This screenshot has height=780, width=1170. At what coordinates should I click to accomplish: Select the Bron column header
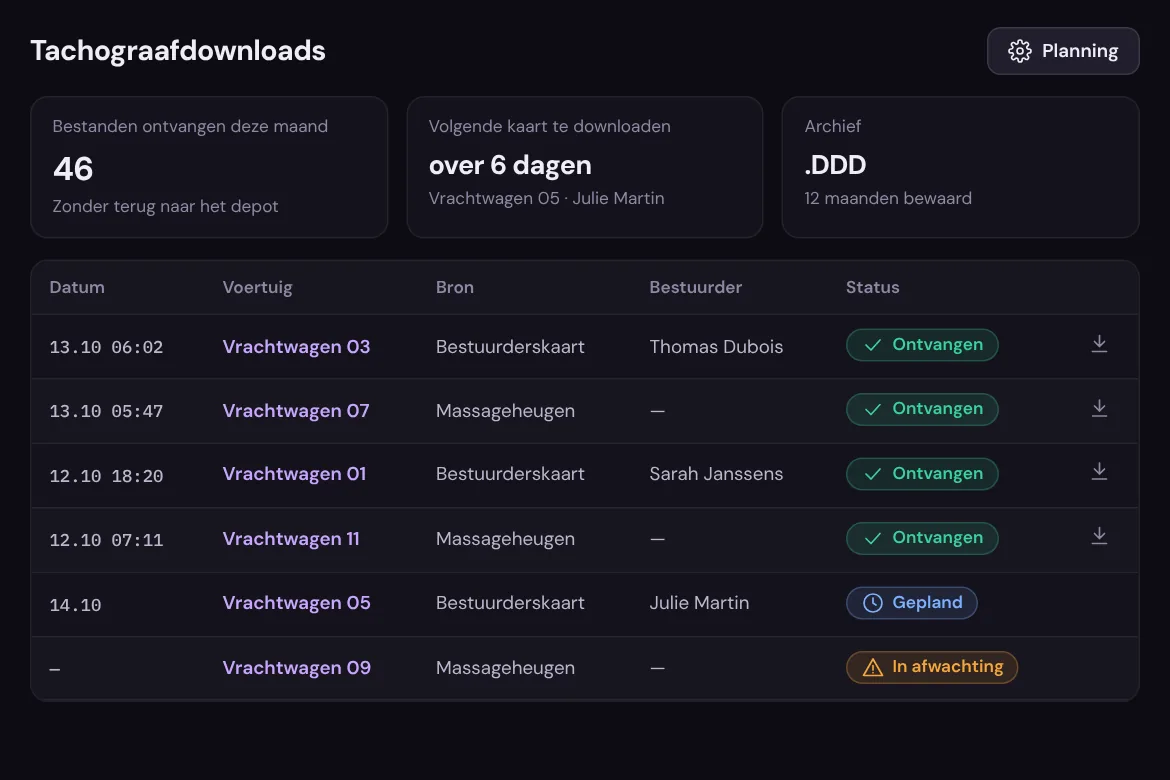(454, 287)
